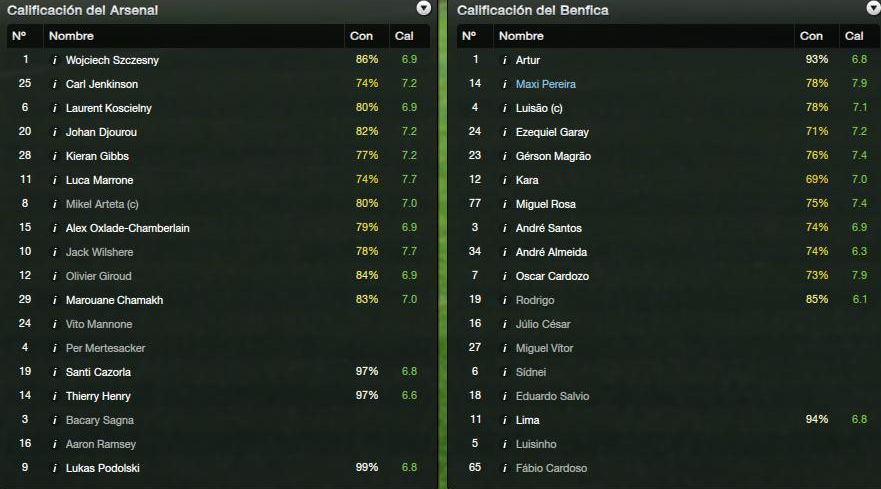Expand Calificación del Benfica panel dropdown arrow

pyautogui.click(x=874, y=8)
